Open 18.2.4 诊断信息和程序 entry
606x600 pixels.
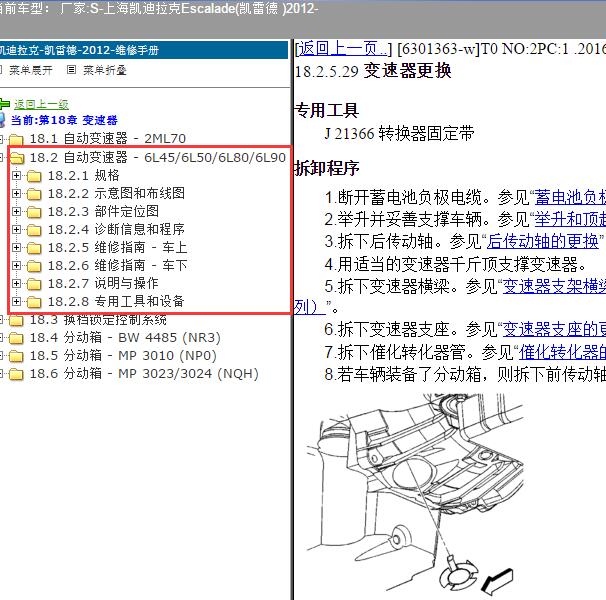point(116,229)
